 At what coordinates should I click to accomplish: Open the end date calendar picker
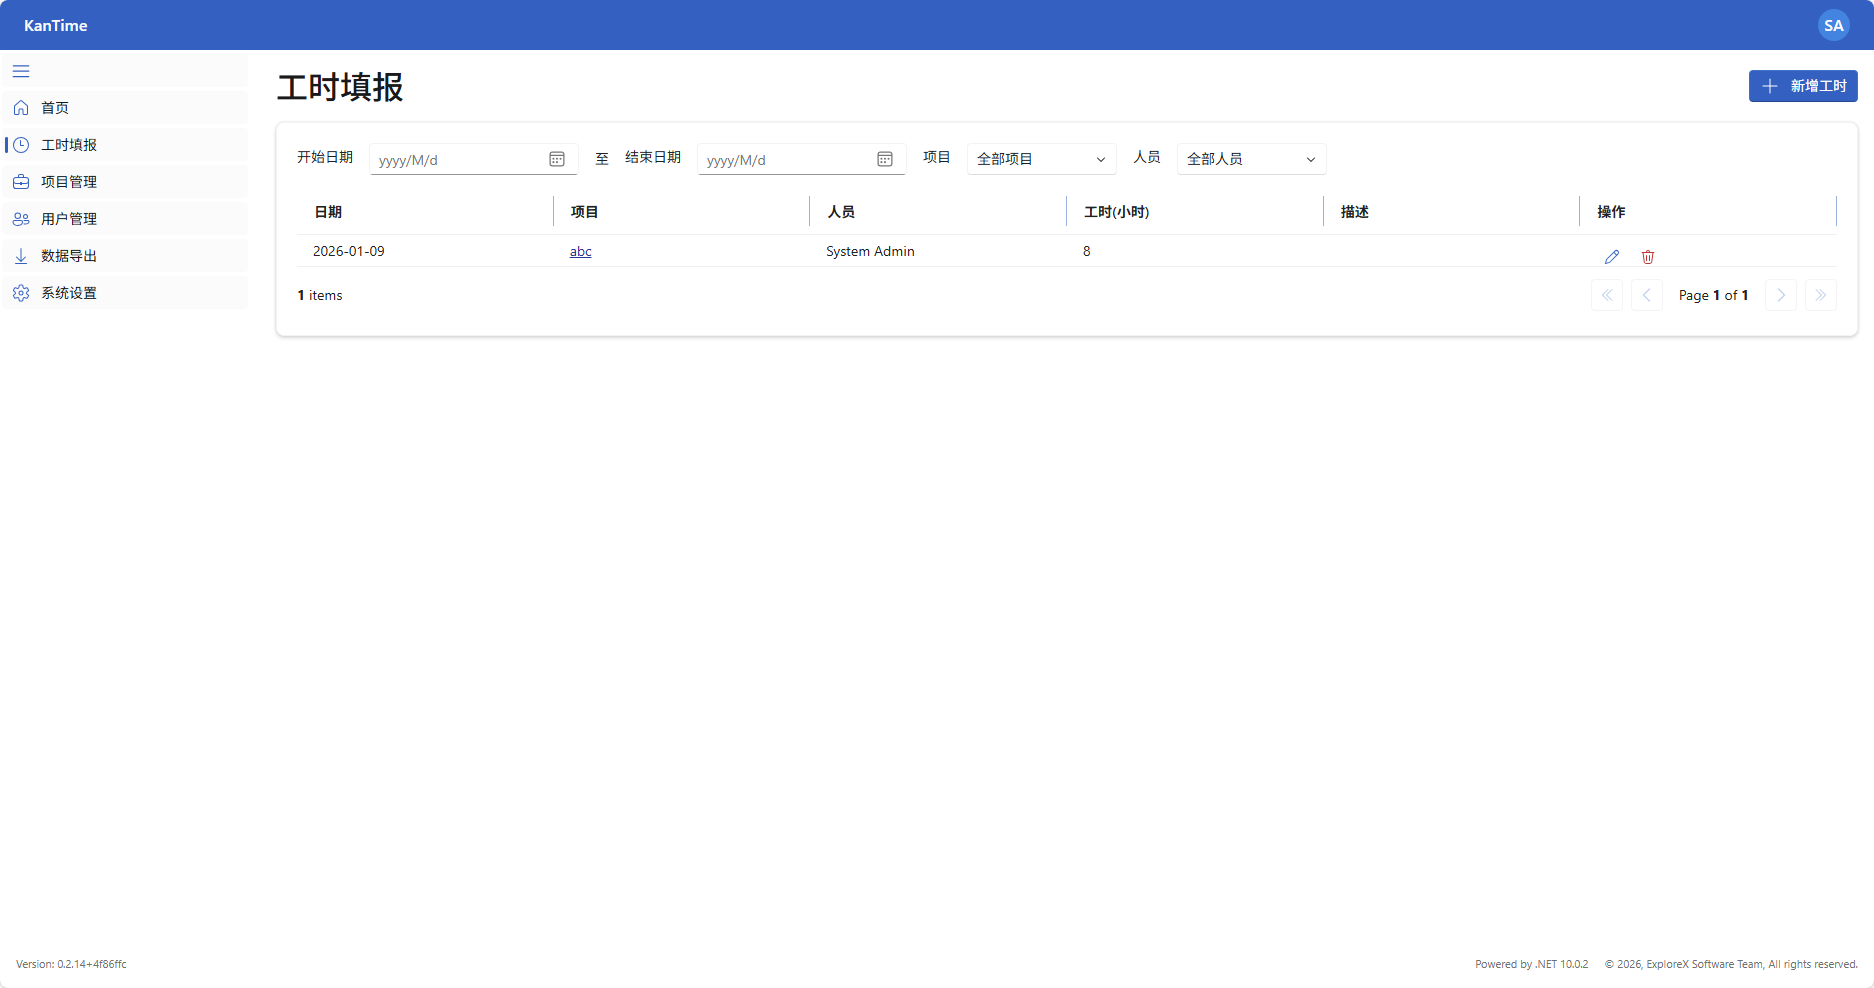pyautogui.click(x=885, y=159)
